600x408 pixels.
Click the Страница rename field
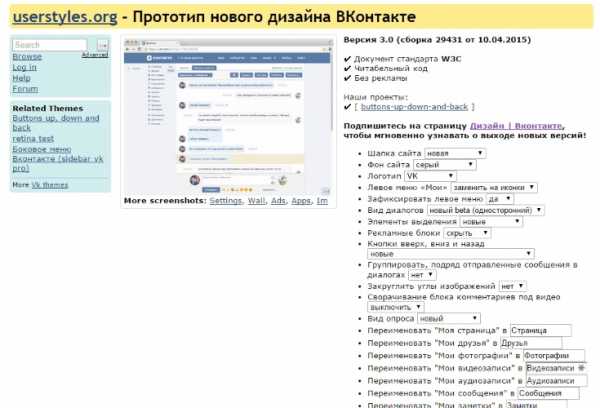coord(541,331)
